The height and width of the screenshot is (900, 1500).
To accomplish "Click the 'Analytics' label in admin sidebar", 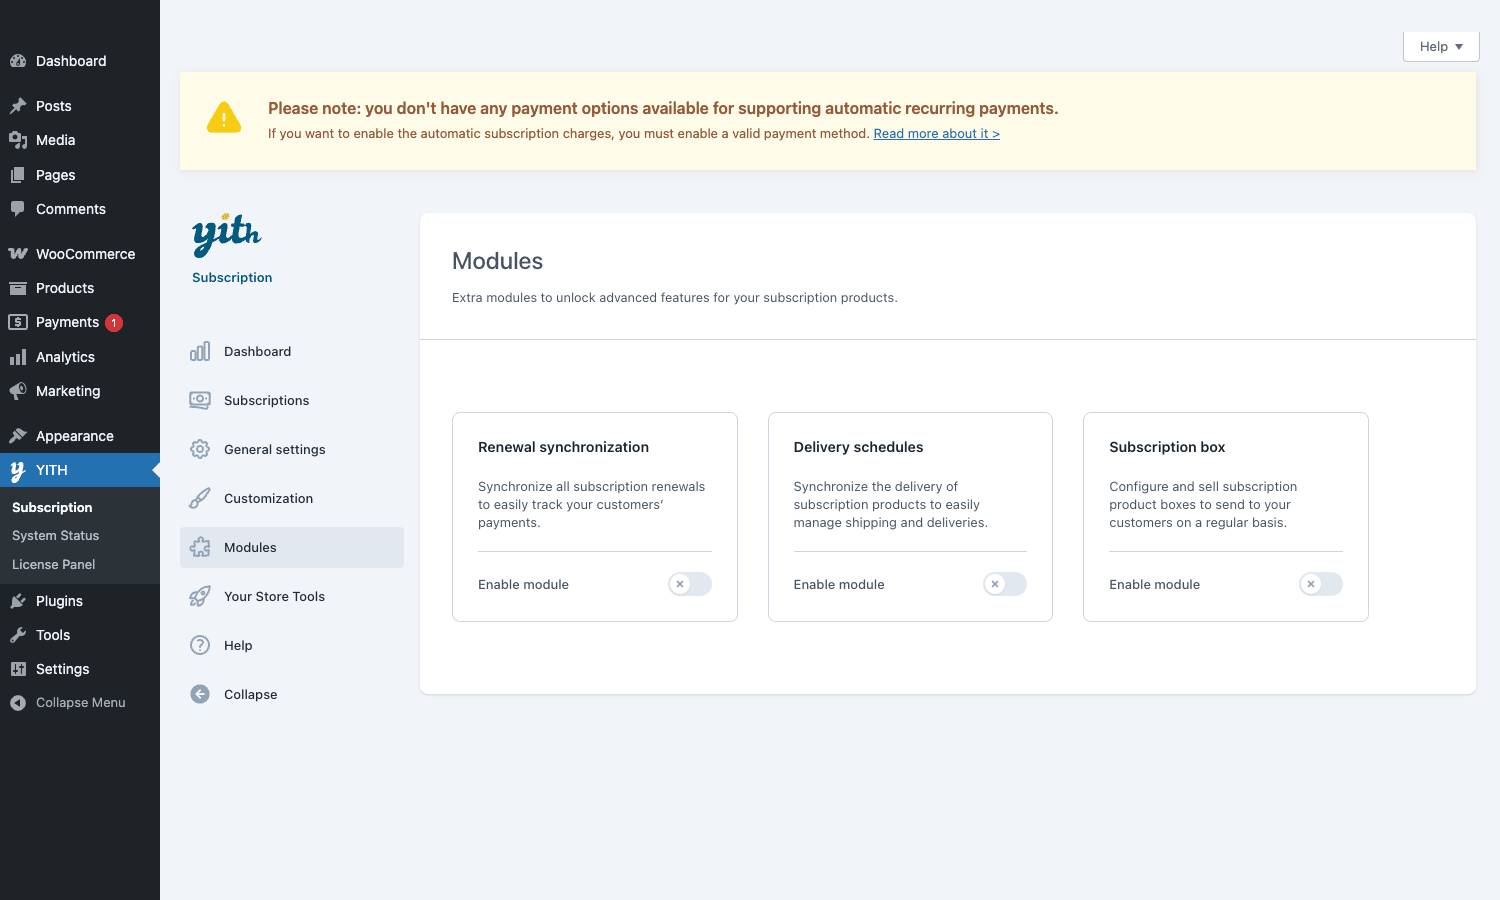I will [66, 357].
